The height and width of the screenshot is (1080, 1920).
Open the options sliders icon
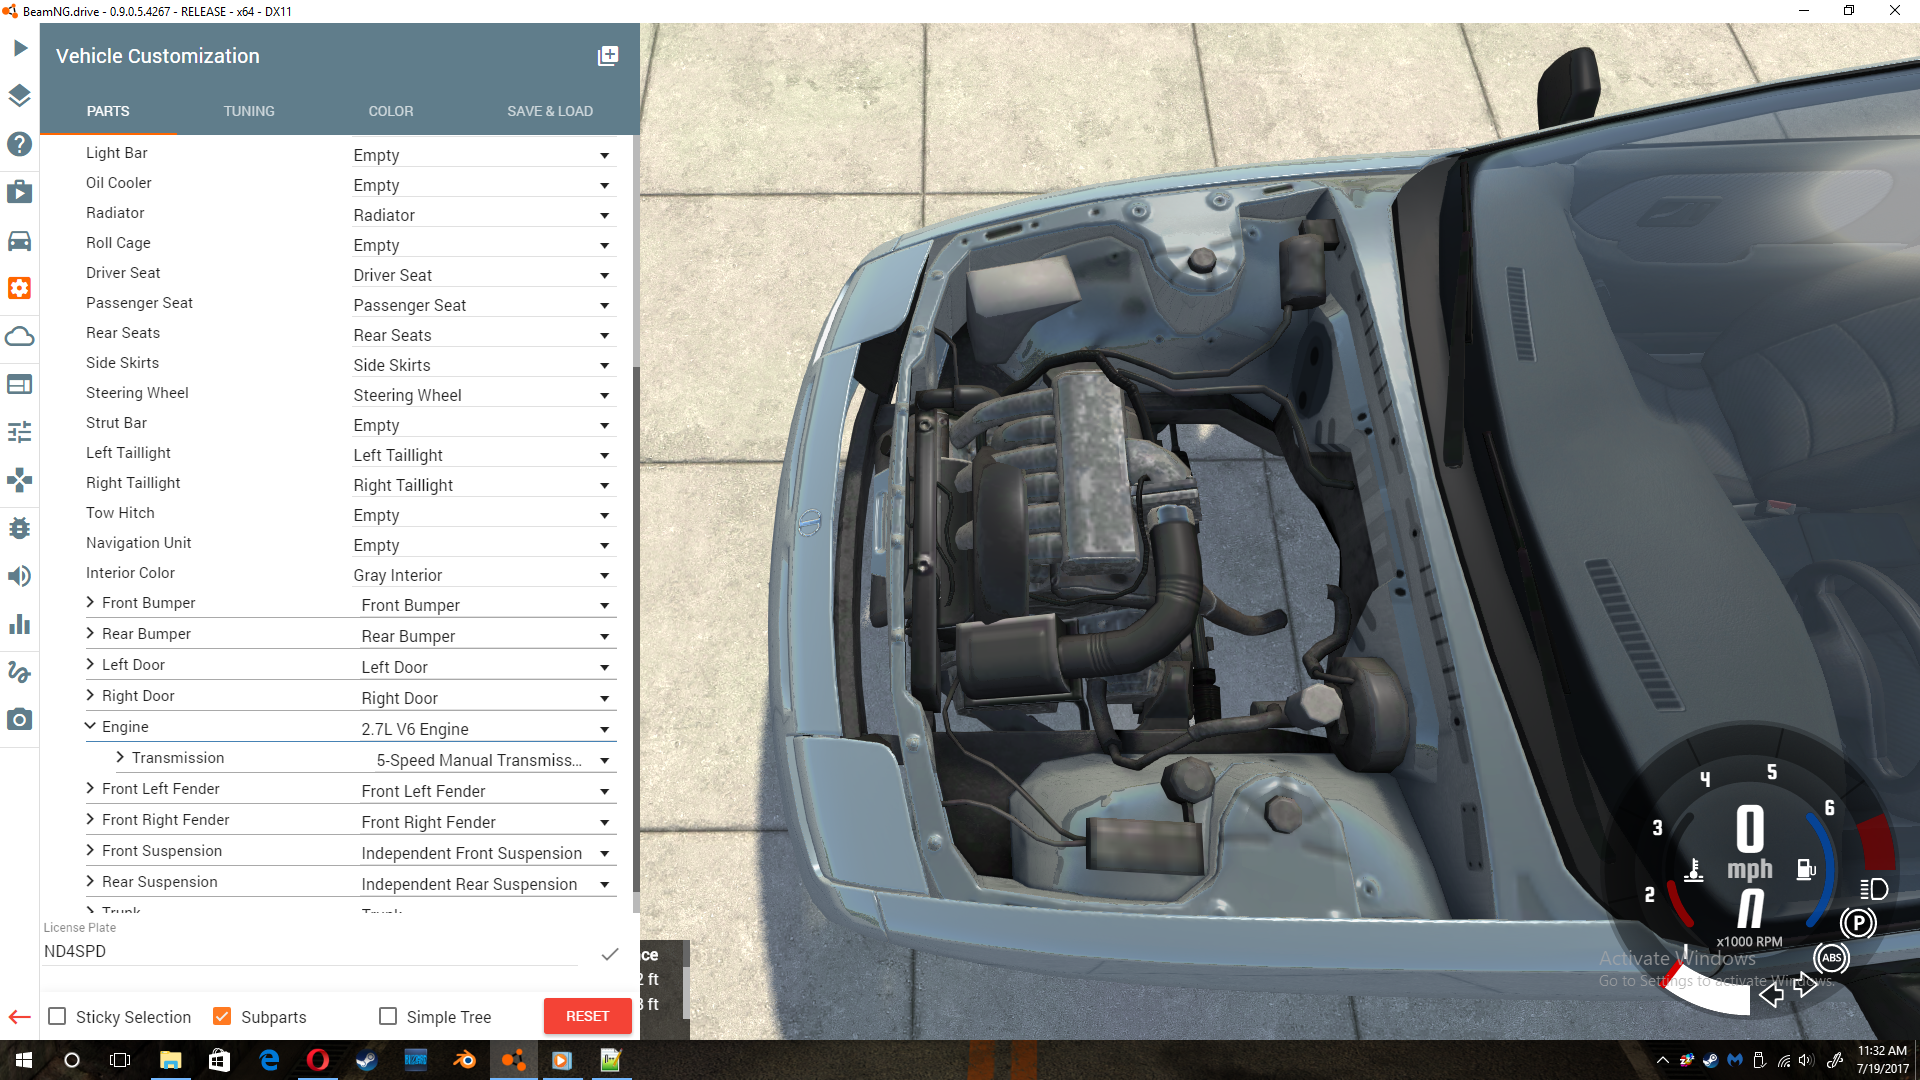[20, 432]
